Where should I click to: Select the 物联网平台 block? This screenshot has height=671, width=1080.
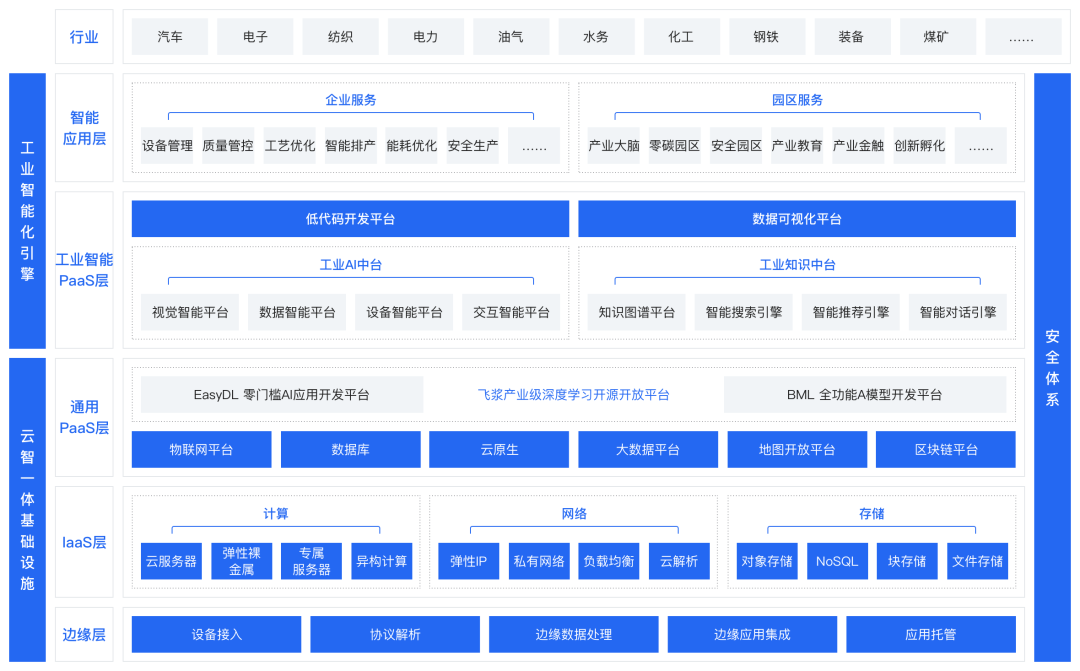click(x=201, y=449)
